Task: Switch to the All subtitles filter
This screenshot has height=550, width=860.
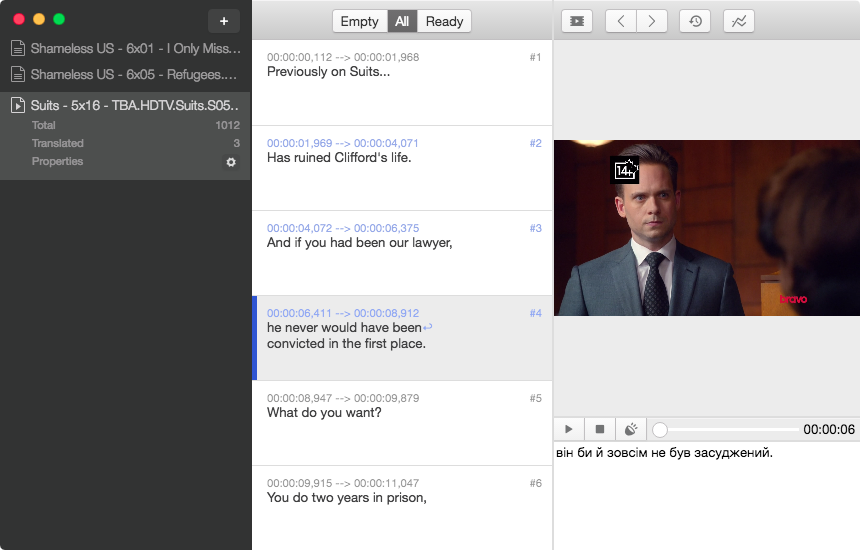Action: [402, 21]
